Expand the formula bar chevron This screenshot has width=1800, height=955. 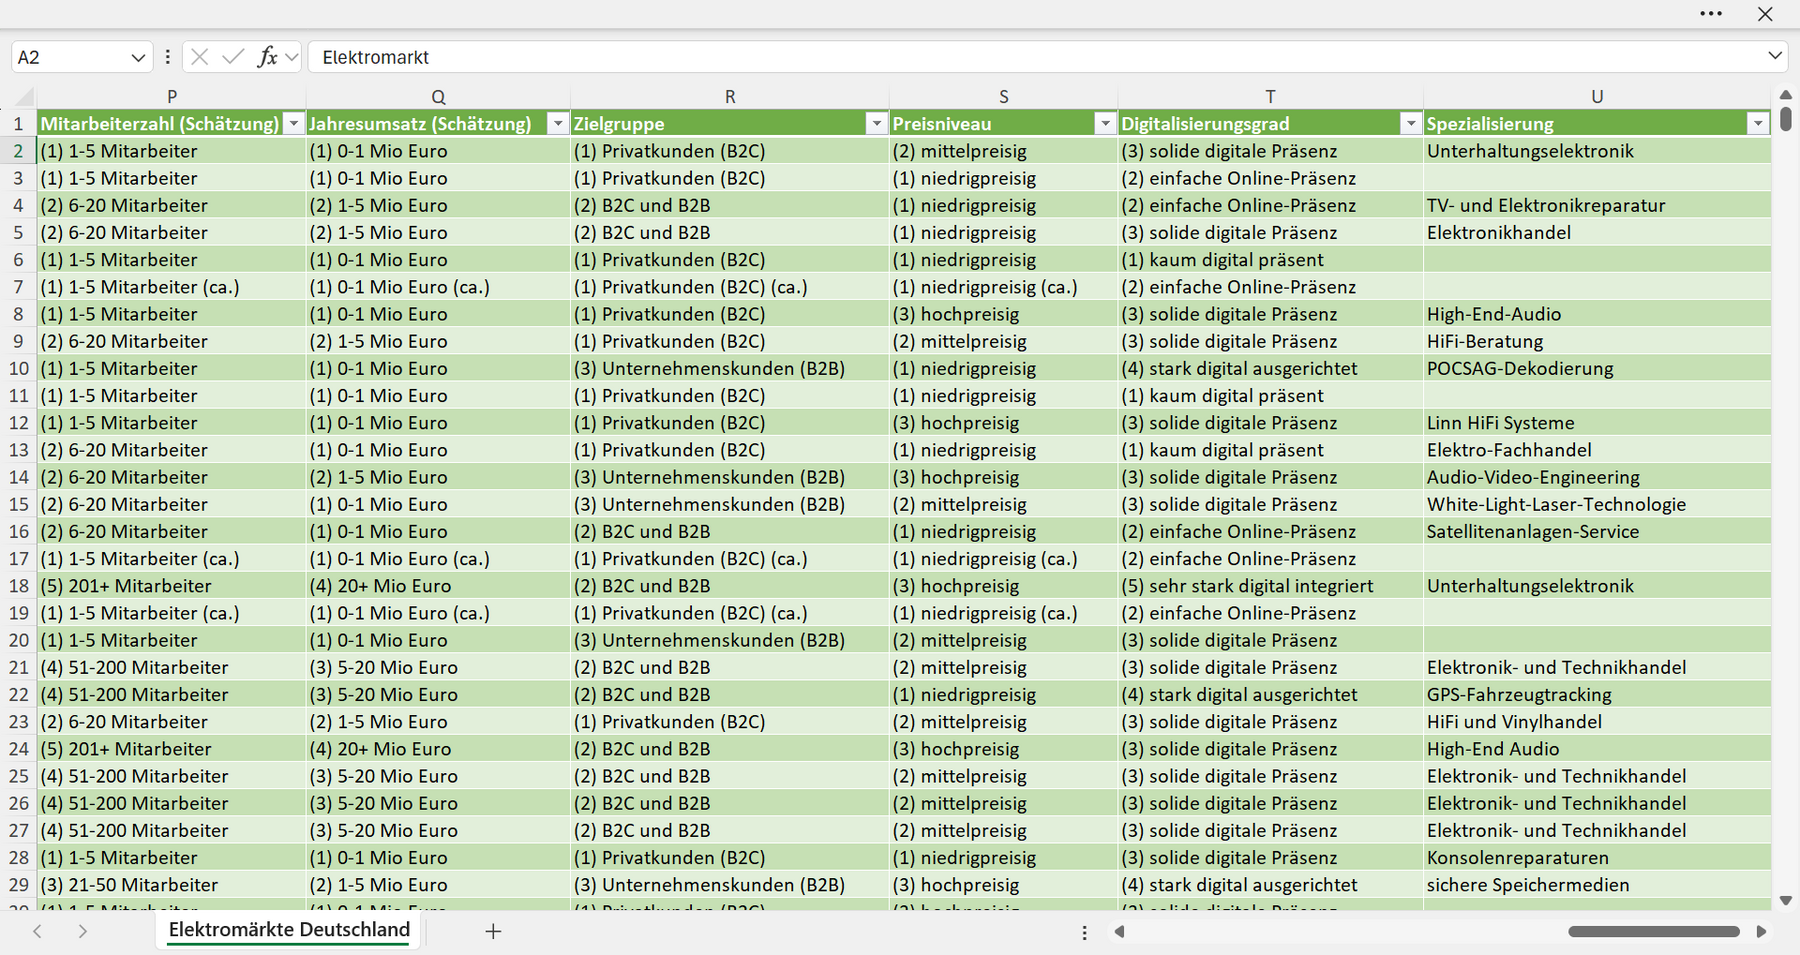pos(1775,56)
